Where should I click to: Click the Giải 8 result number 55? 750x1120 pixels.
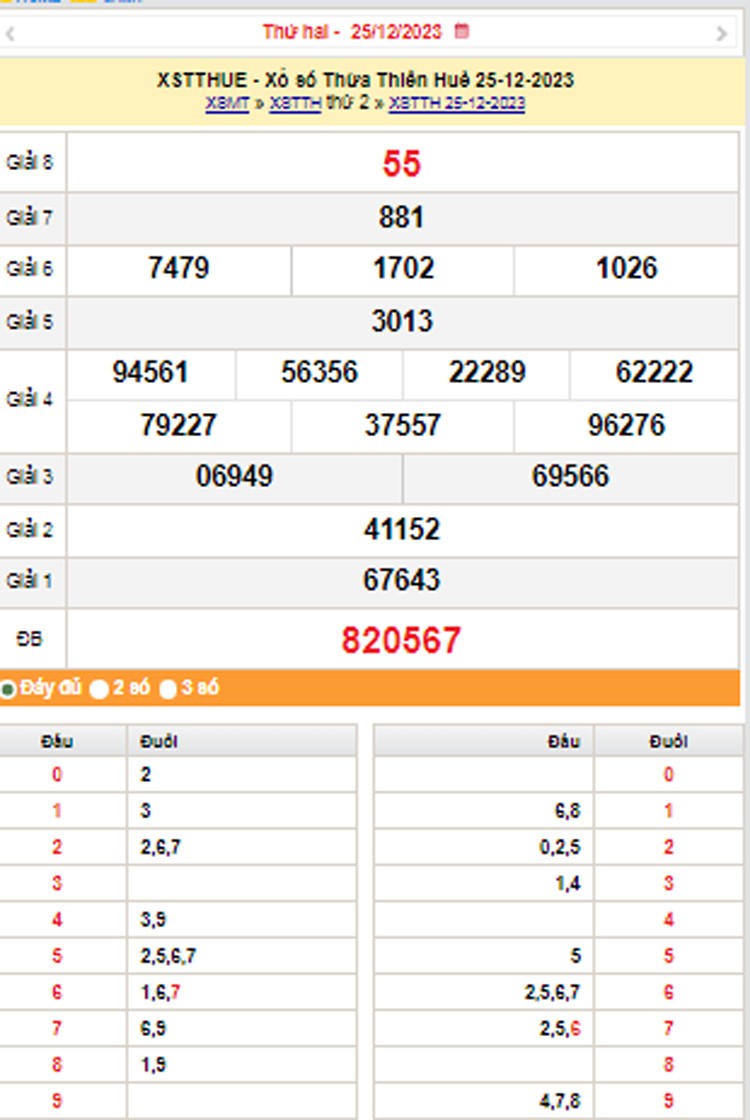401,164
